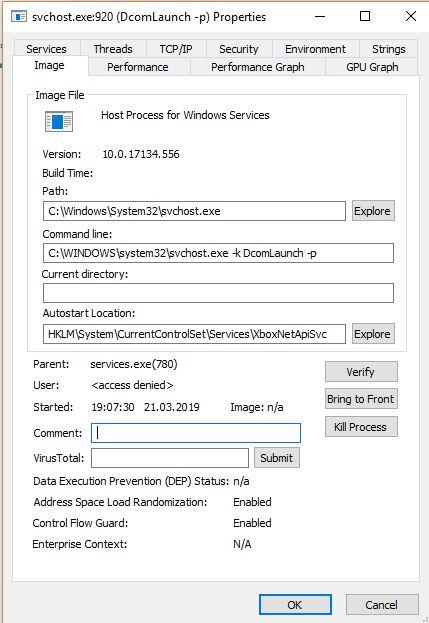Click the <access denied> user value

(132, 385)
